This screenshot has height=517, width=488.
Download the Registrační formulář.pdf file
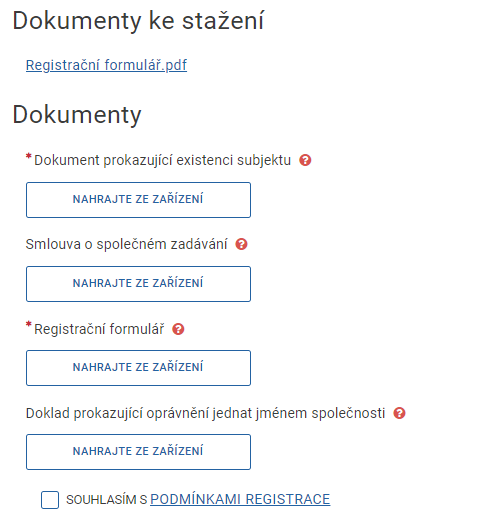click(x=106, y=65)
